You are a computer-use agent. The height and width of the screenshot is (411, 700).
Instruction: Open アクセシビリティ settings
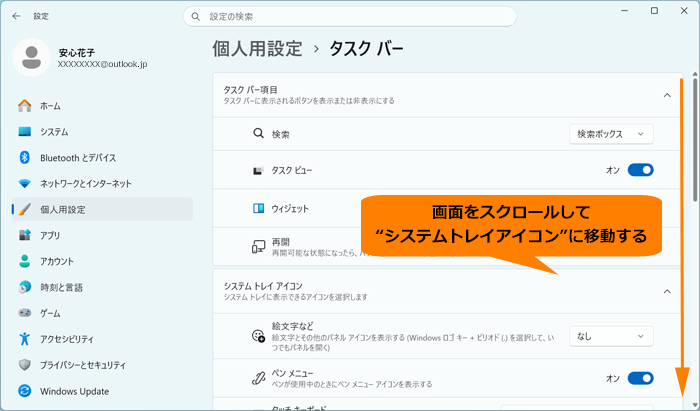click(x=103, y=339)
